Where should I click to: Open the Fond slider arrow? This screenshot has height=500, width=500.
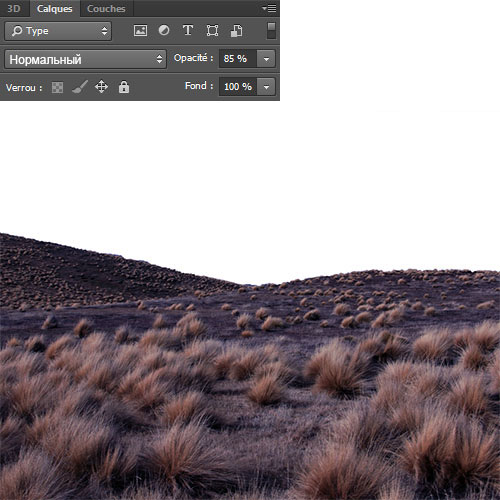pos(266,87)
